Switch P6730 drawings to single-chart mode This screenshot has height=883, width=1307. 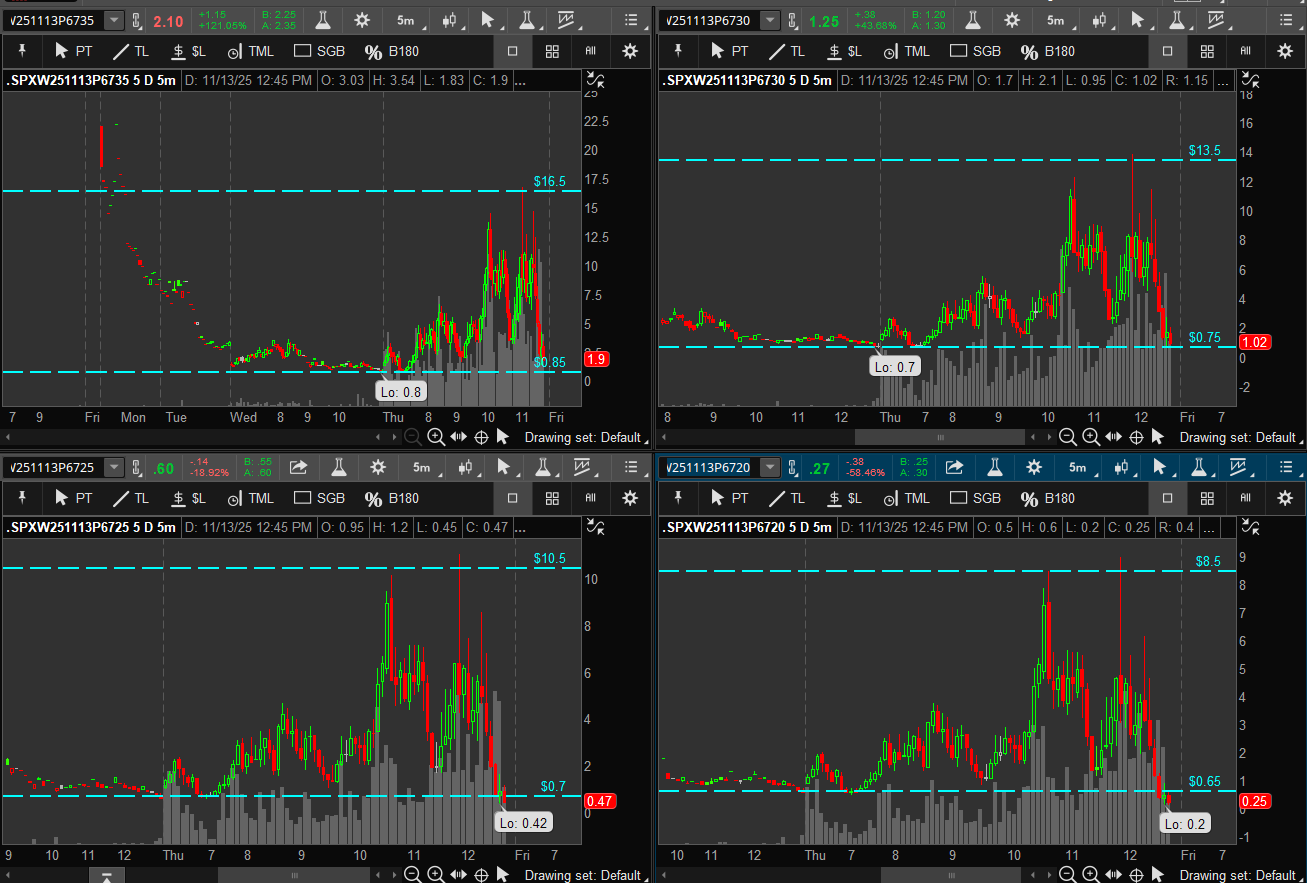tap(1167, 51)
